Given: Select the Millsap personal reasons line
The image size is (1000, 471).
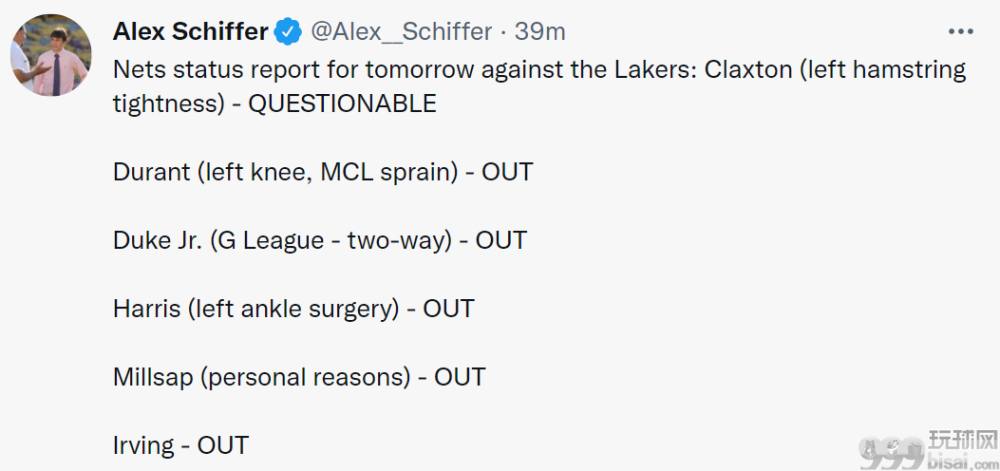Looking at the screenshot, I should click(299, 377).
